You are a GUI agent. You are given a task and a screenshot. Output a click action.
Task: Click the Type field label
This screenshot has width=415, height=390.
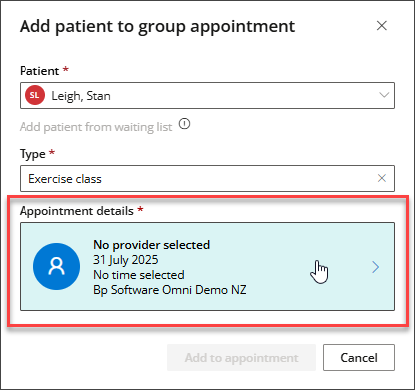(33, 154)
